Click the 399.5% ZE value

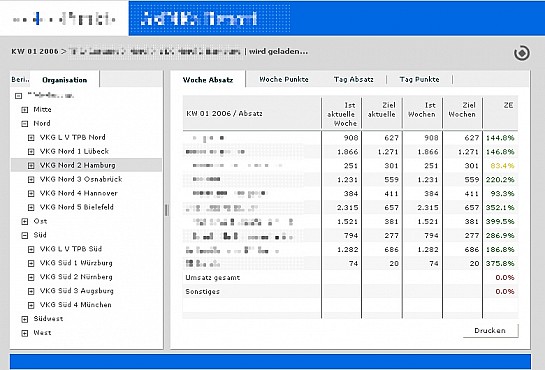[500, 221]
